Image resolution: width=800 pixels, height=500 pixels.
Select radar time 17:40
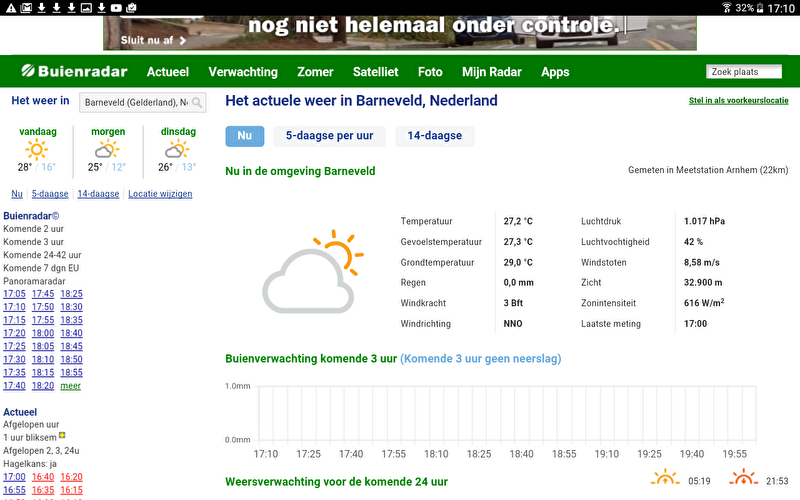(x=14, y=386)
